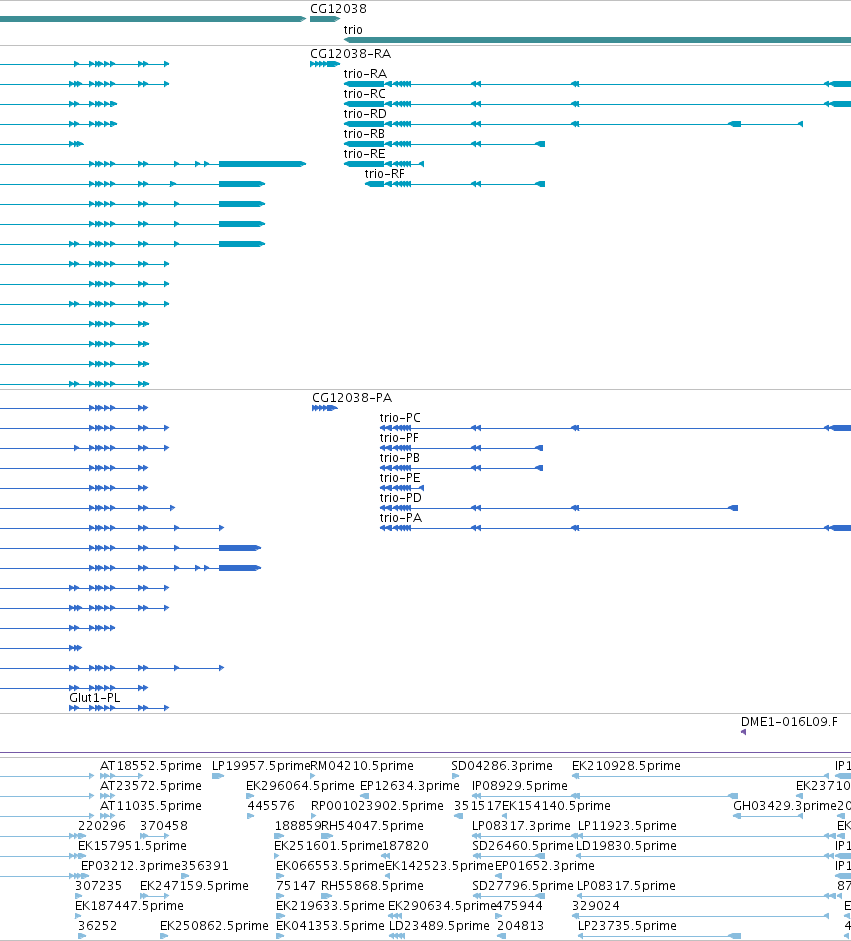Screen dimensions: 851x941
Task: Select the trio-PD protein label
Action: tap(400, 498)
